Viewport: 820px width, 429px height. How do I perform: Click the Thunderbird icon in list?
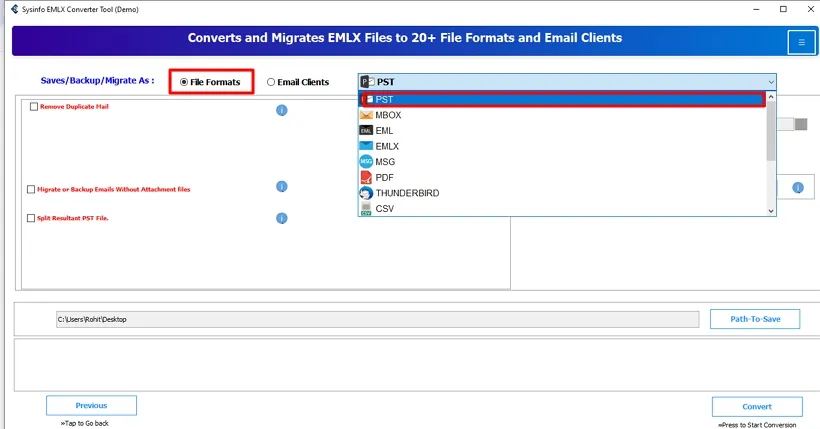point(366,193)
